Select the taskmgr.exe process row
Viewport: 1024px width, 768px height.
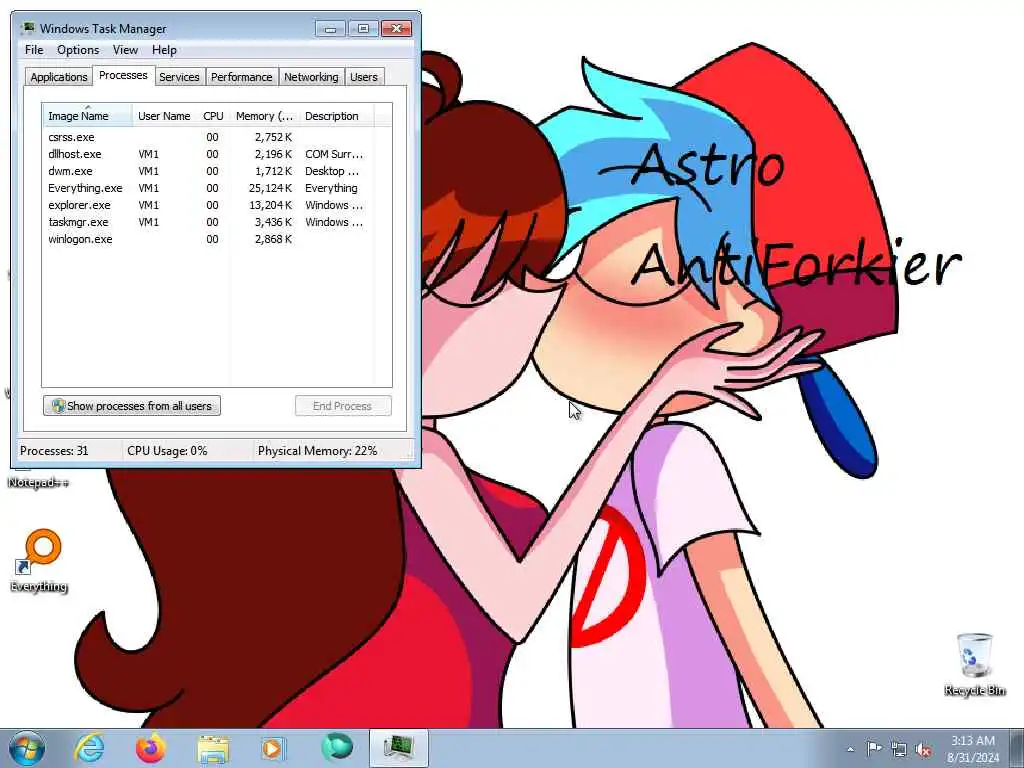[209, 222]
